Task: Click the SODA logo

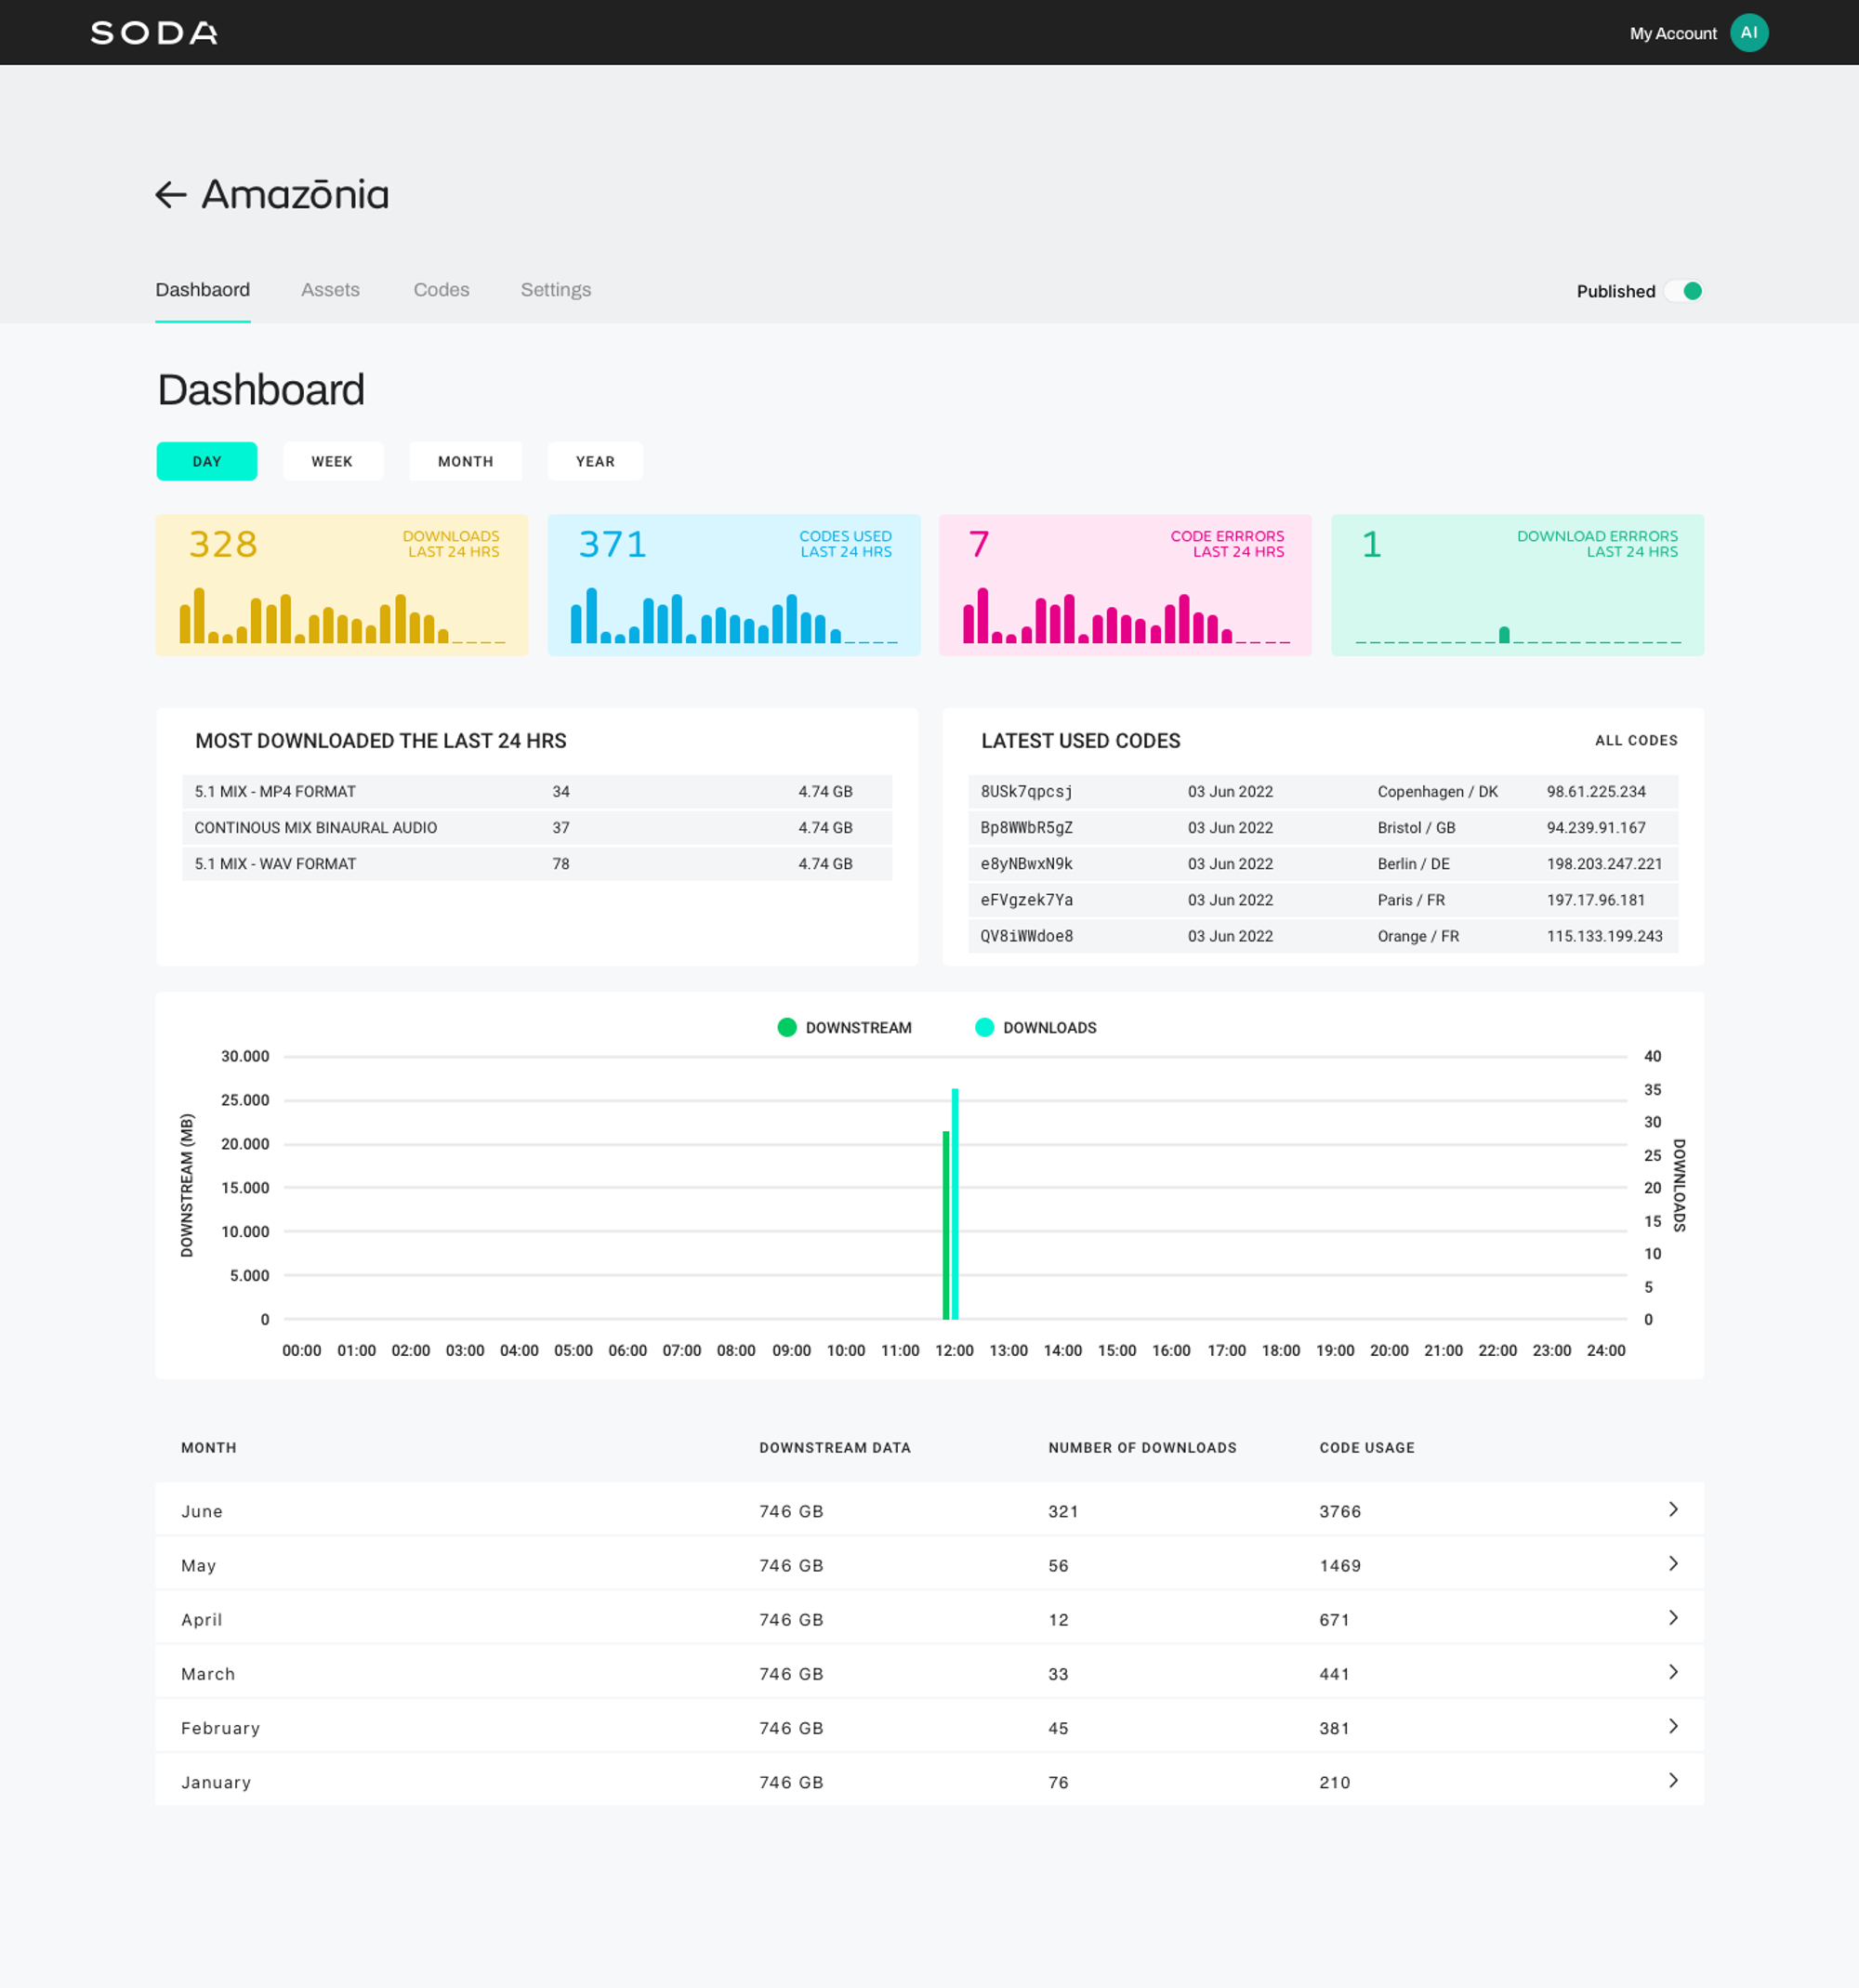Action: tap(154, 33)
